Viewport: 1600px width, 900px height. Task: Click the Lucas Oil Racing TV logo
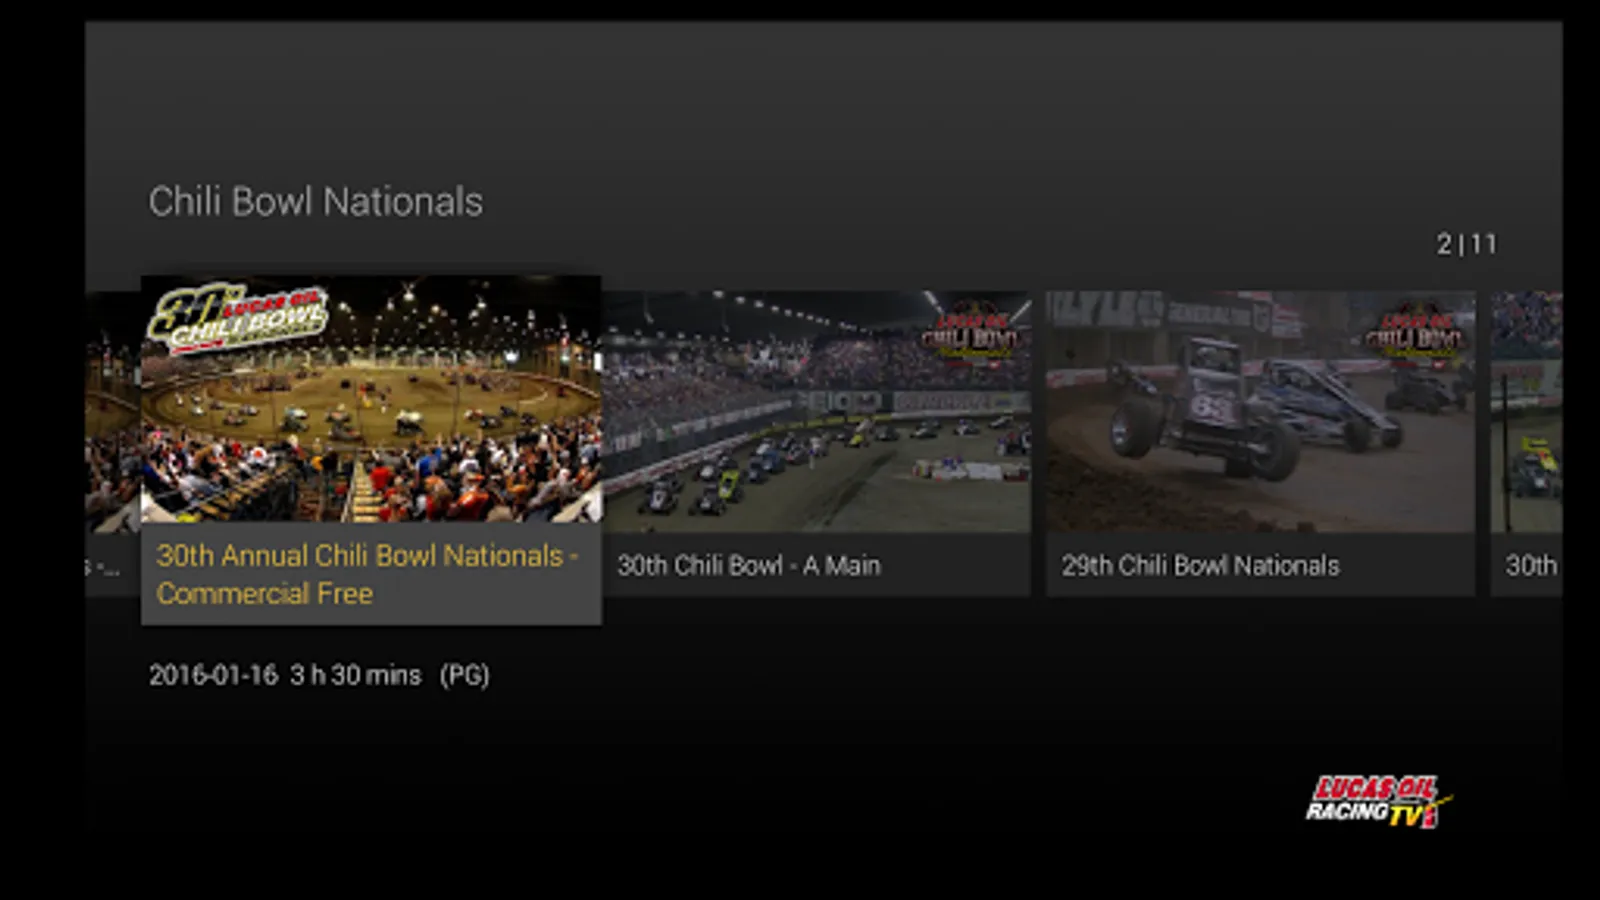[x=1379, y=802]
